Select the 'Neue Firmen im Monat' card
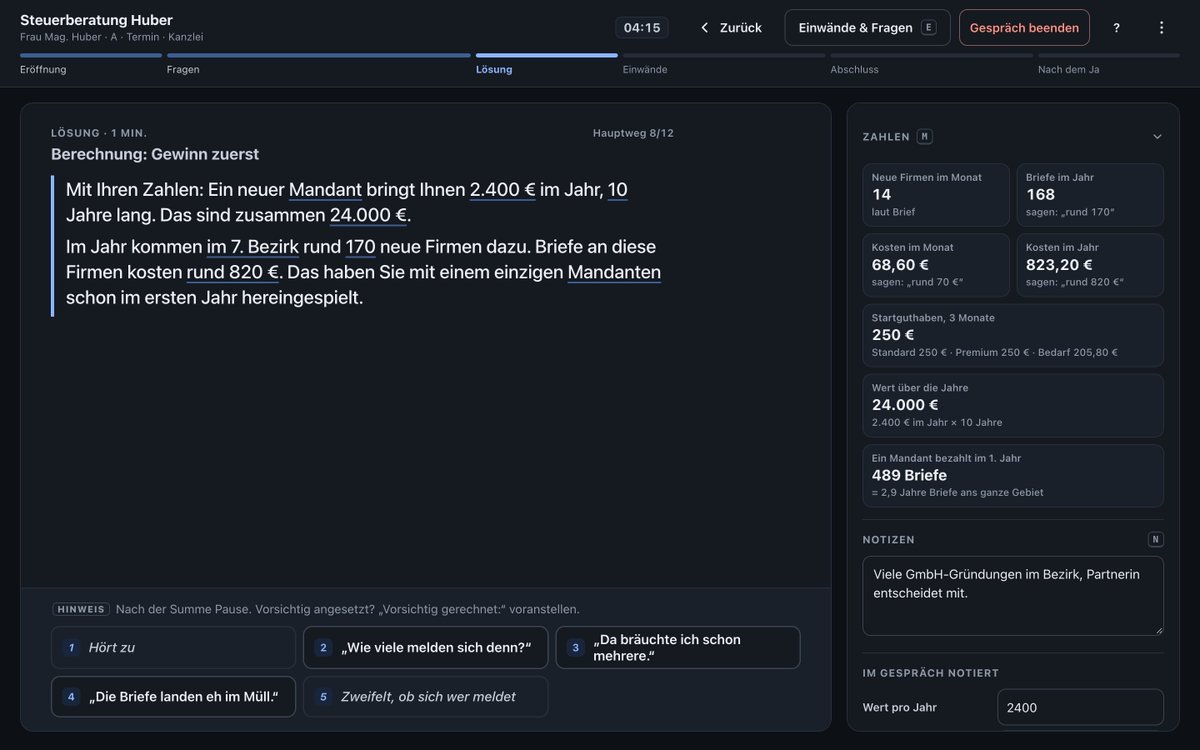Image resolution: width=1200 pixels, height=750 pixels. pos(936,194)
